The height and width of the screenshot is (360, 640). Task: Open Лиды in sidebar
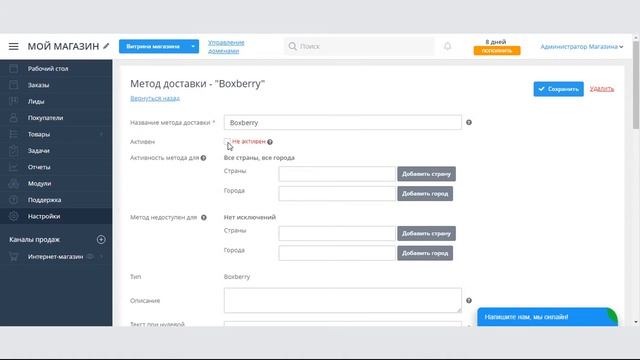[x=36, y=101]
